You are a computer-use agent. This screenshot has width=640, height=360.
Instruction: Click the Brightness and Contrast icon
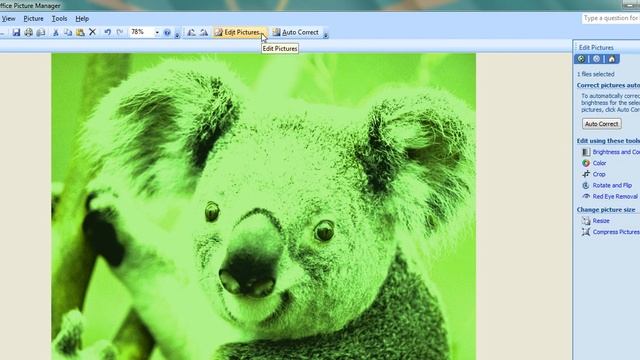coord(586,152)
